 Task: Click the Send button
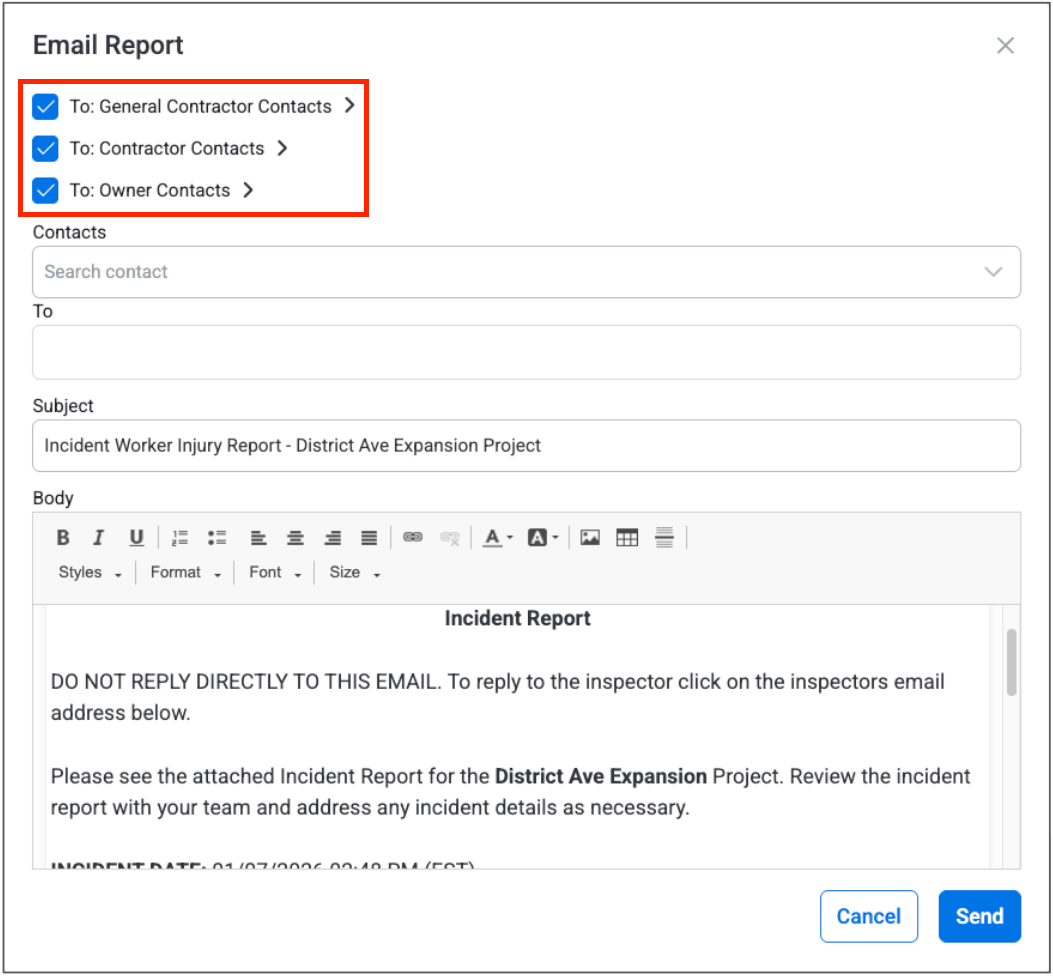(x=979, y=917)
